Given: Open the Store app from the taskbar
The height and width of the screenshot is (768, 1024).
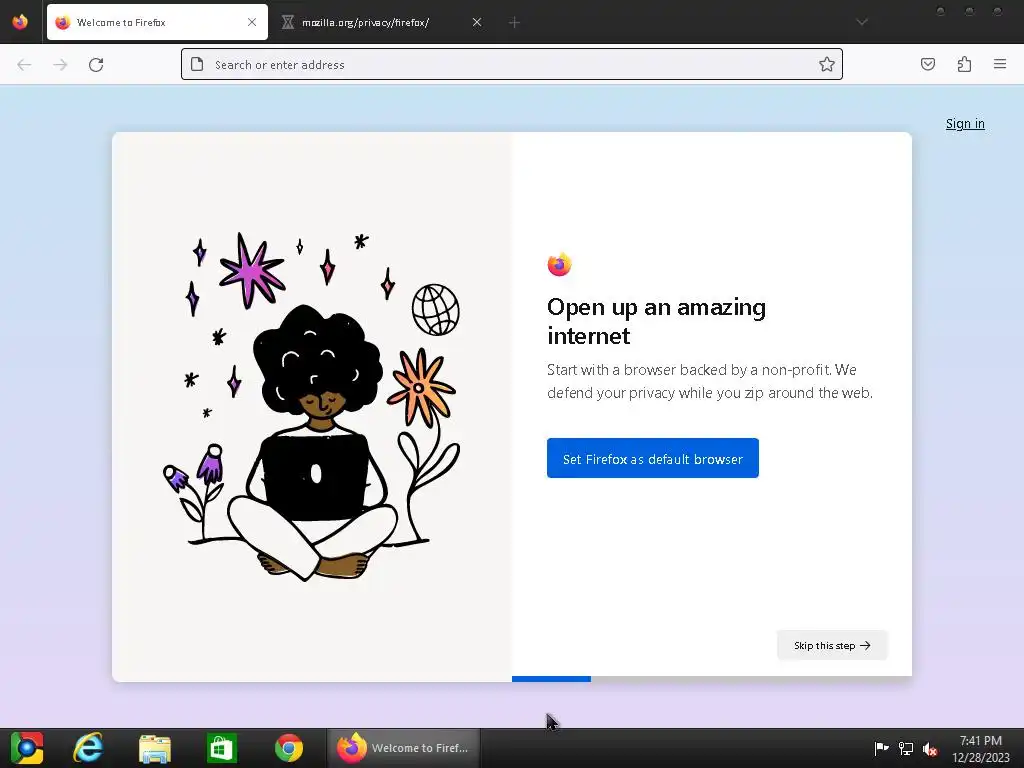Looking at the screenshot, I should pyautogui.click(x=221, y=748).
